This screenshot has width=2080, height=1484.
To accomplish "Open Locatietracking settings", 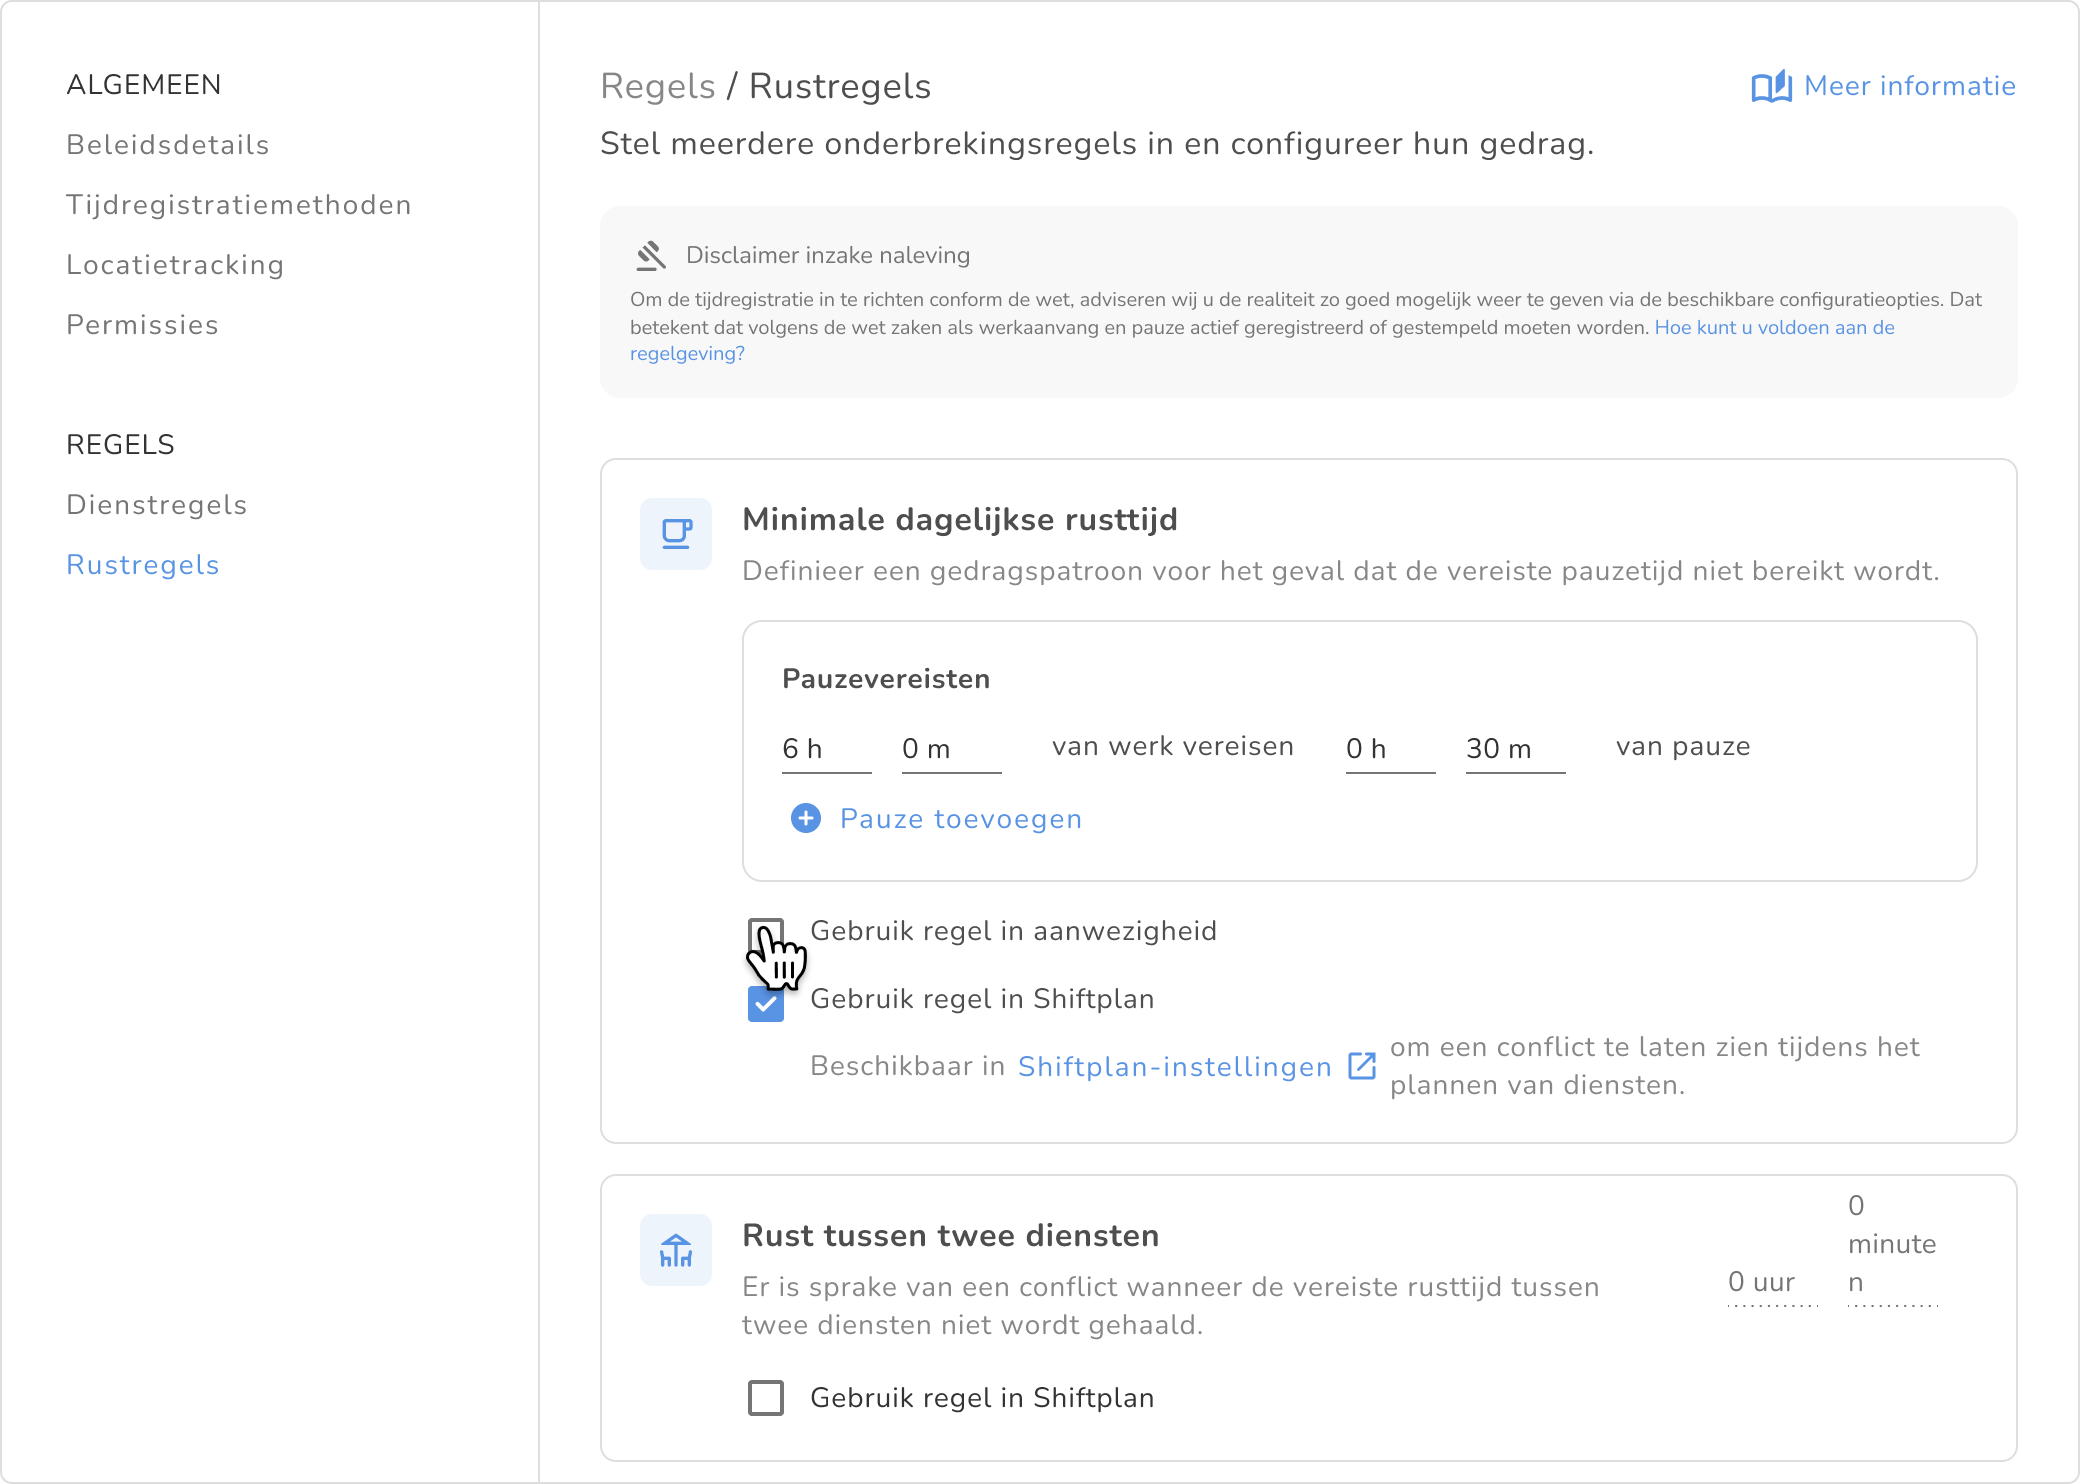I will [175, 265].
